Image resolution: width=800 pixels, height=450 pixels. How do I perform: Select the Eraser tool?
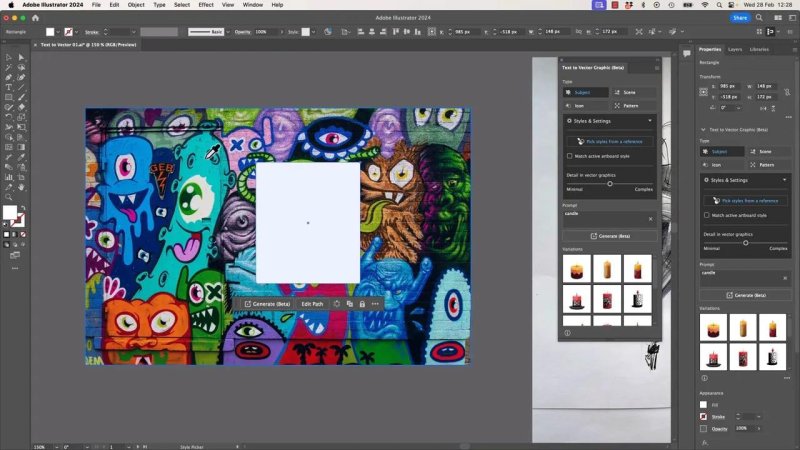tap(21, 107)
